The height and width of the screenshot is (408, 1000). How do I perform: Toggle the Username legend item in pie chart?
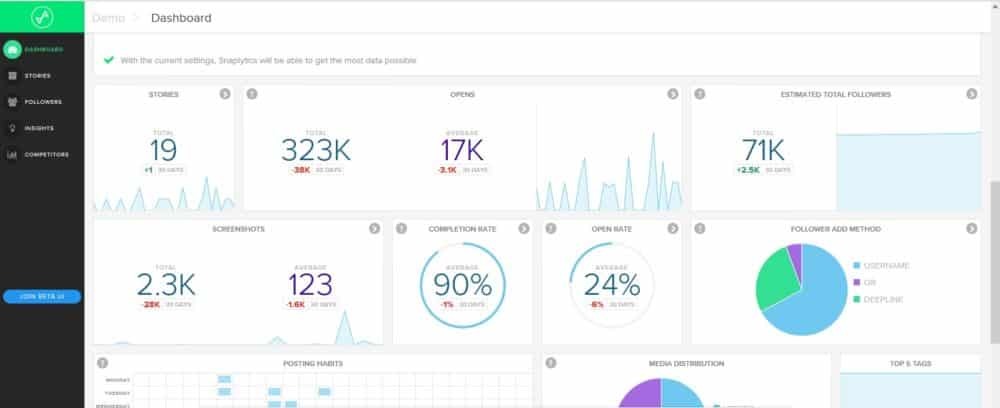881,265
